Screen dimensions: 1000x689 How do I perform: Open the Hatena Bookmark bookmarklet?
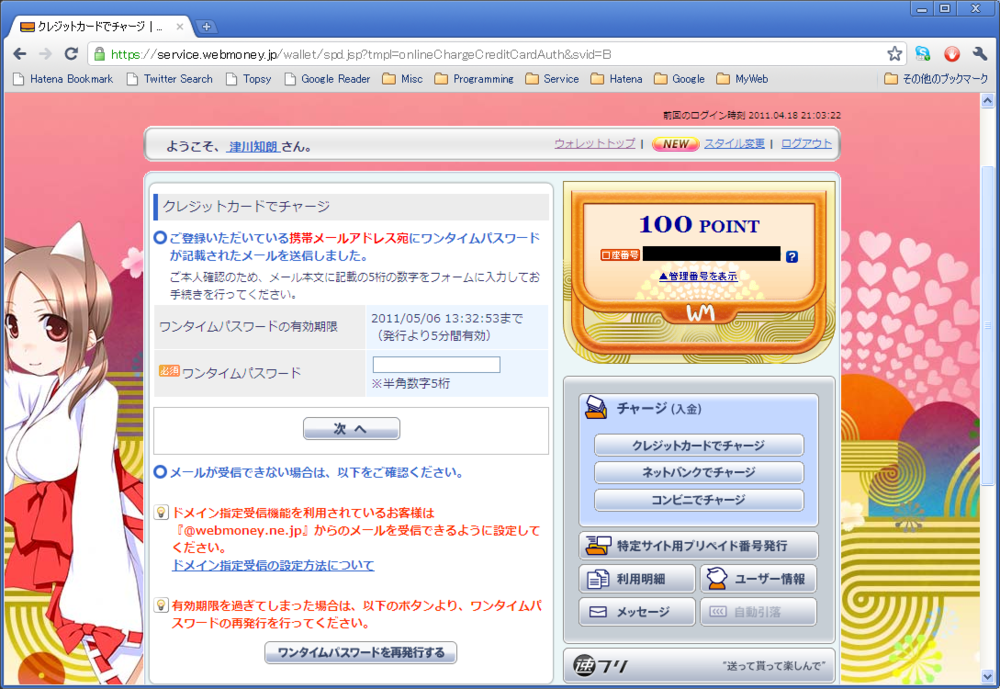(63, 79)
